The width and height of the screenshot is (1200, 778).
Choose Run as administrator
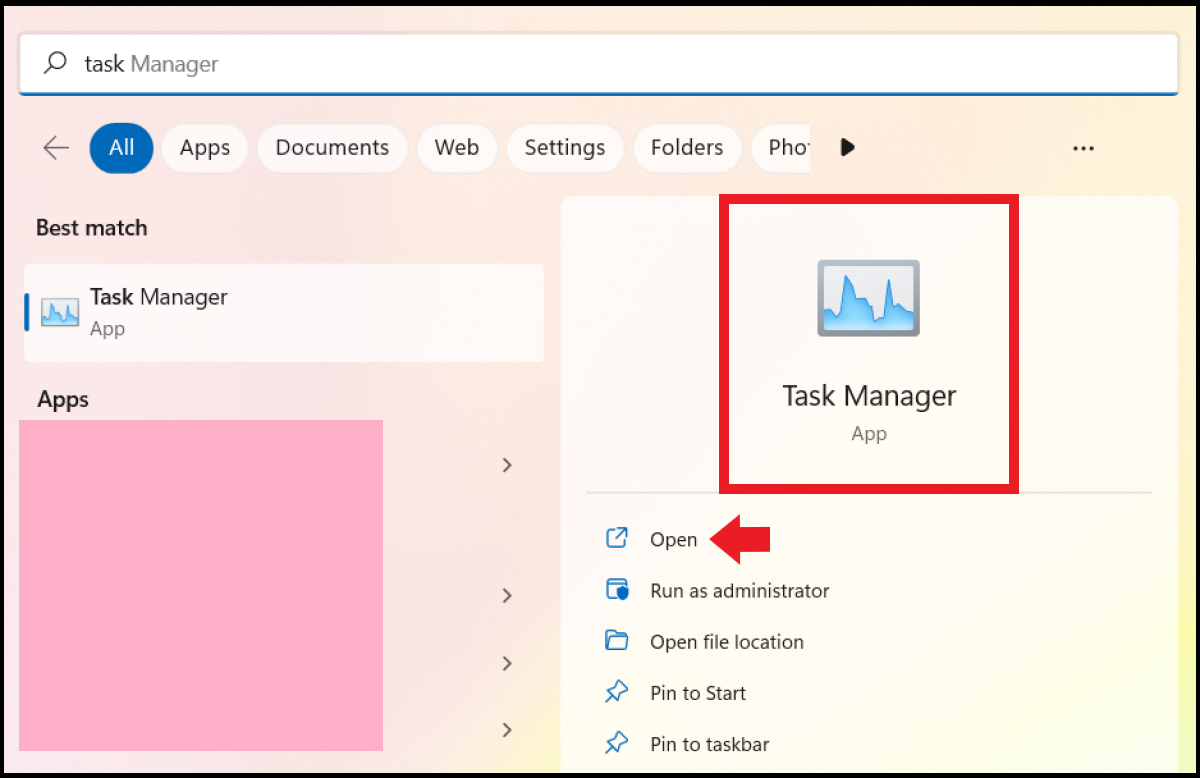pos(740,591)
